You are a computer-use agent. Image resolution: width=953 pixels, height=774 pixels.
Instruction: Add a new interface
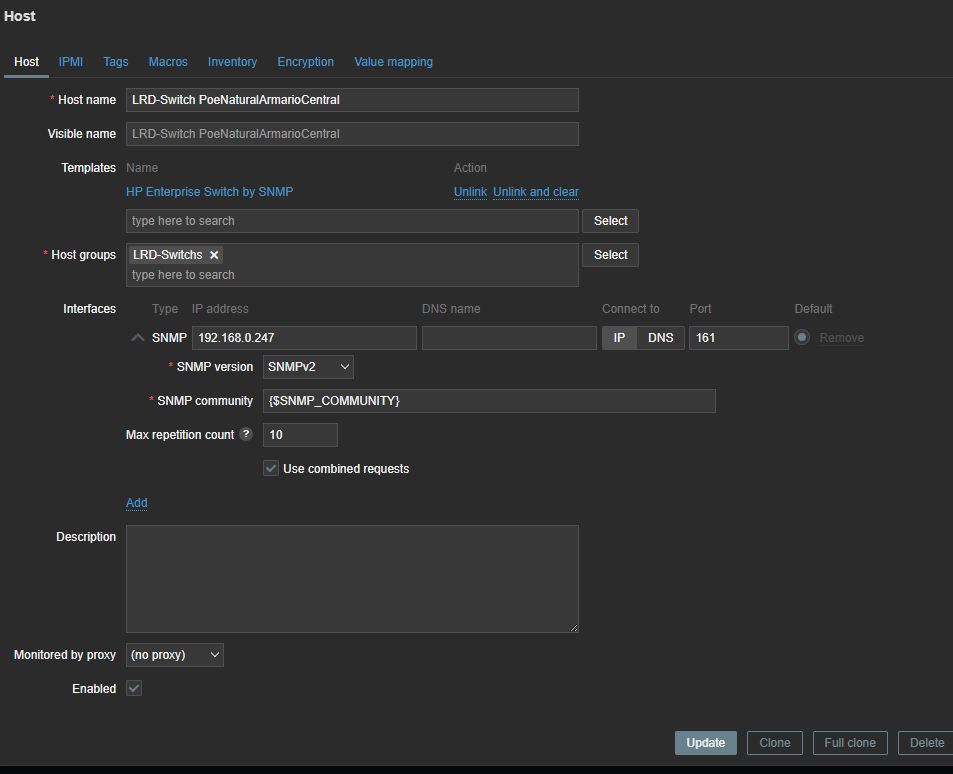(137, 503)
